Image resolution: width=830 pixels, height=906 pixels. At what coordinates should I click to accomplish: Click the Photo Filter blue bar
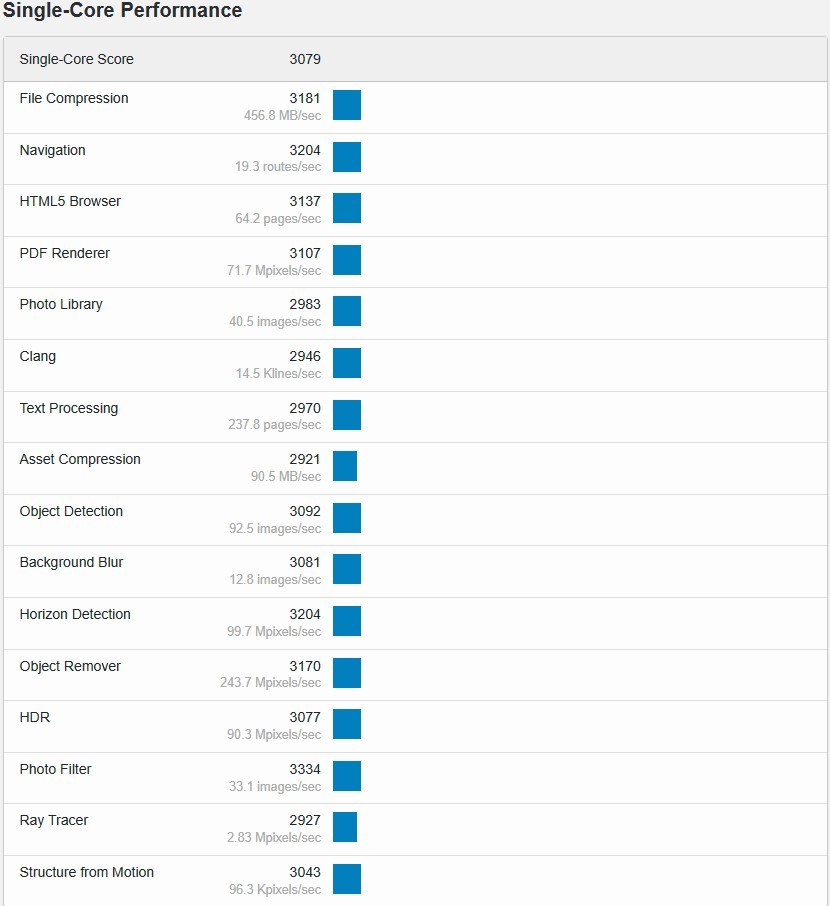(x=347, y=776)
